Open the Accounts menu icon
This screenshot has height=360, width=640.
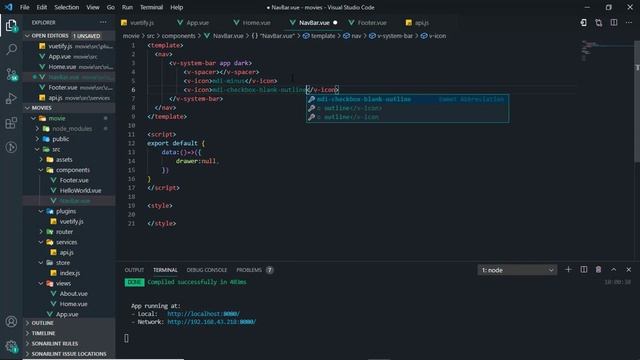pyautogui.click(x=11, y=322)
